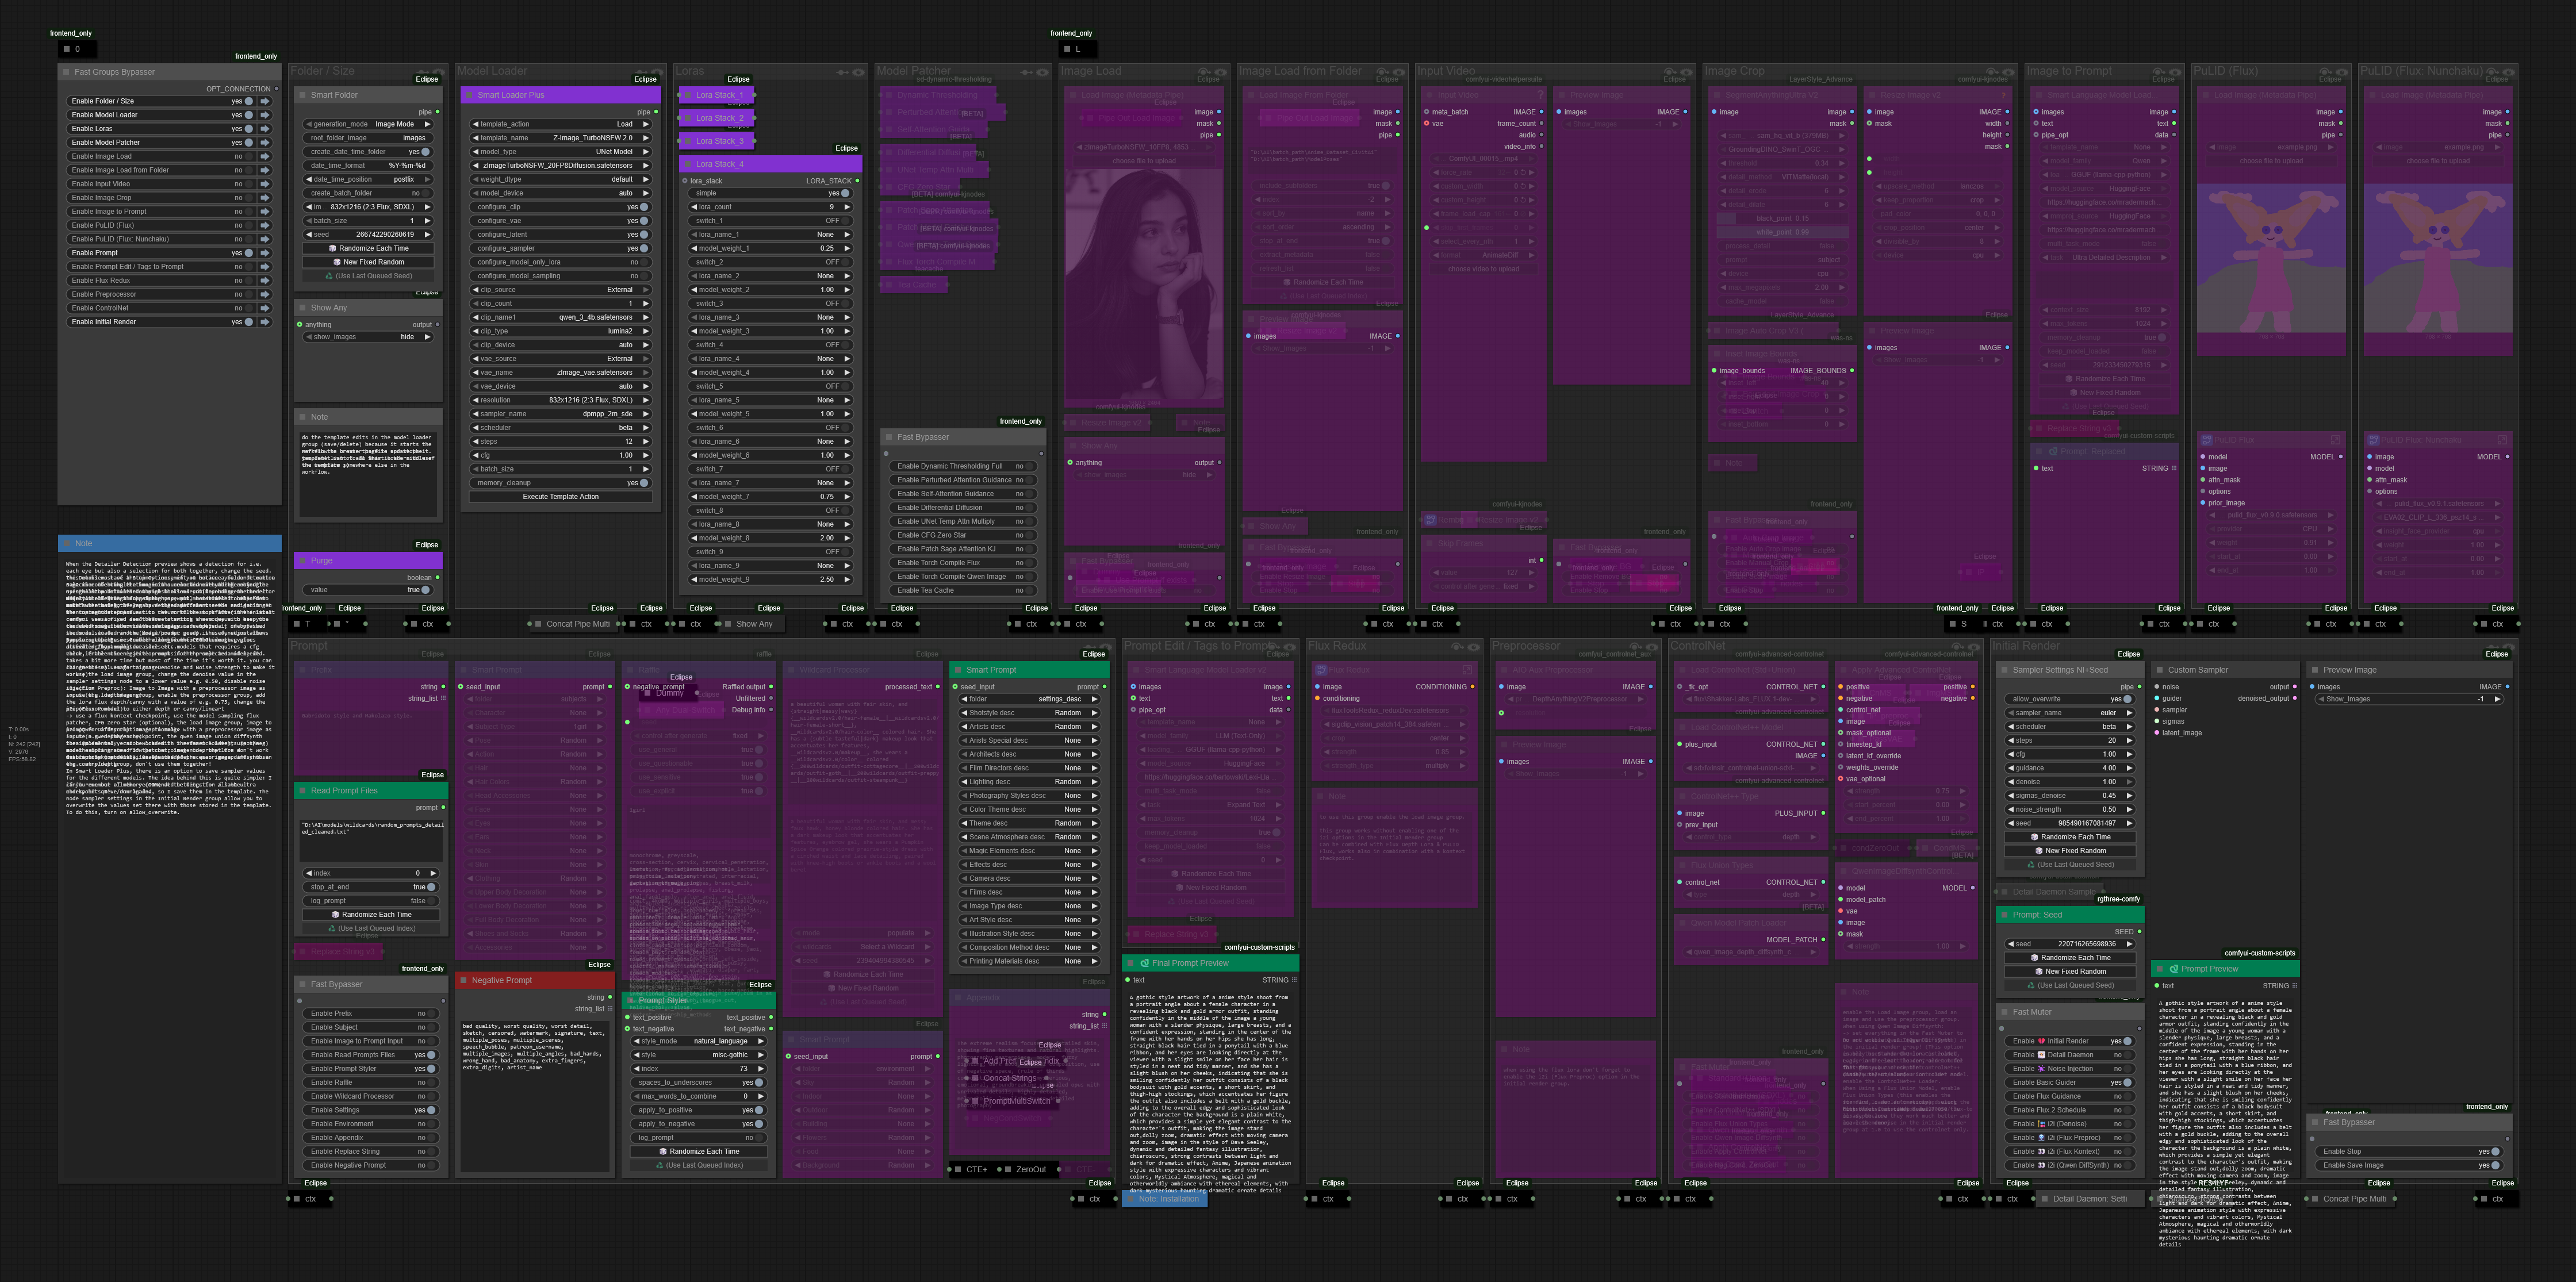Image resolution: width=2576 pixels, height=1282 pixels.
Task: Jump to Folder / Size group via its arrow
Action: (265, 101)
